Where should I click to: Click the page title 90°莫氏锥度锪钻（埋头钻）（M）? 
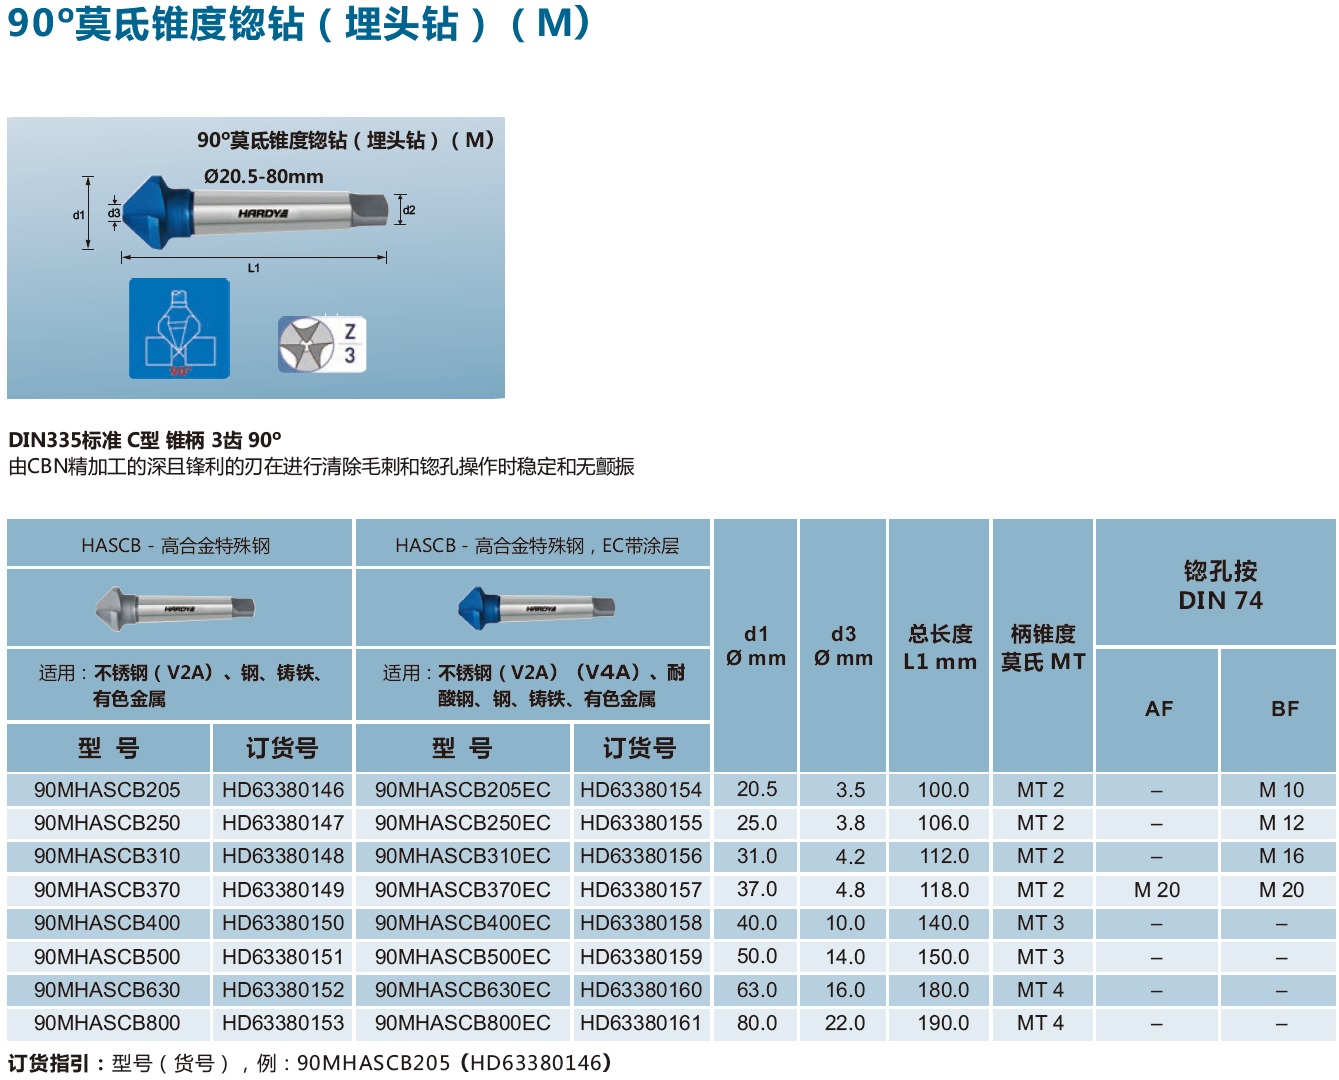(299, 23)
